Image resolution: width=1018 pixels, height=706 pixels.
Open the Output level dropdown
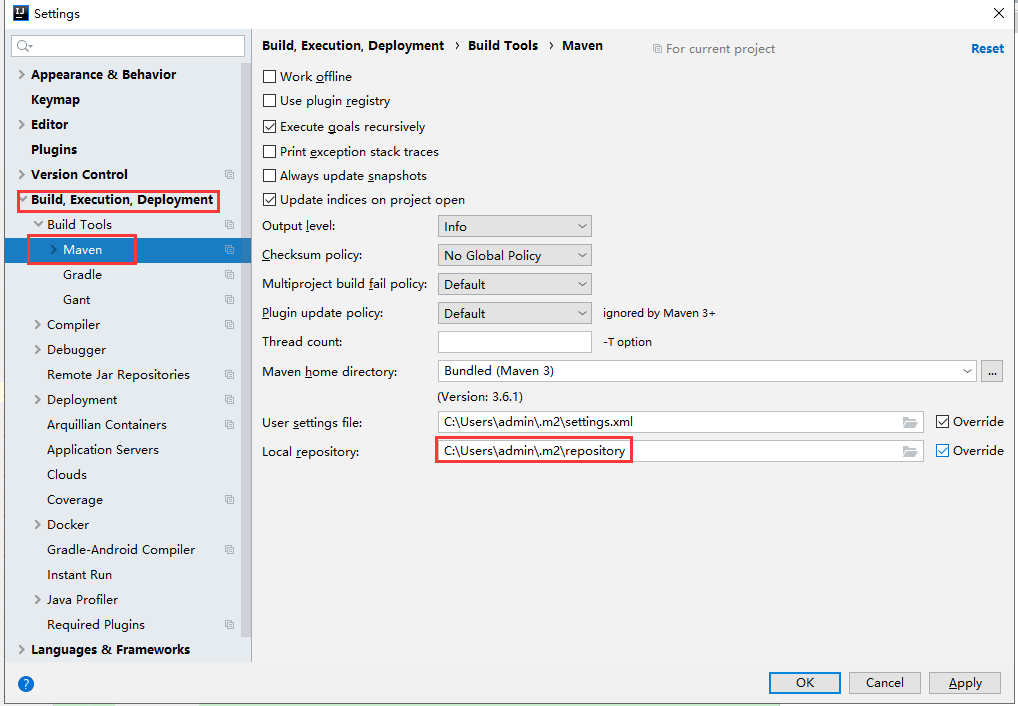[514, 225]
